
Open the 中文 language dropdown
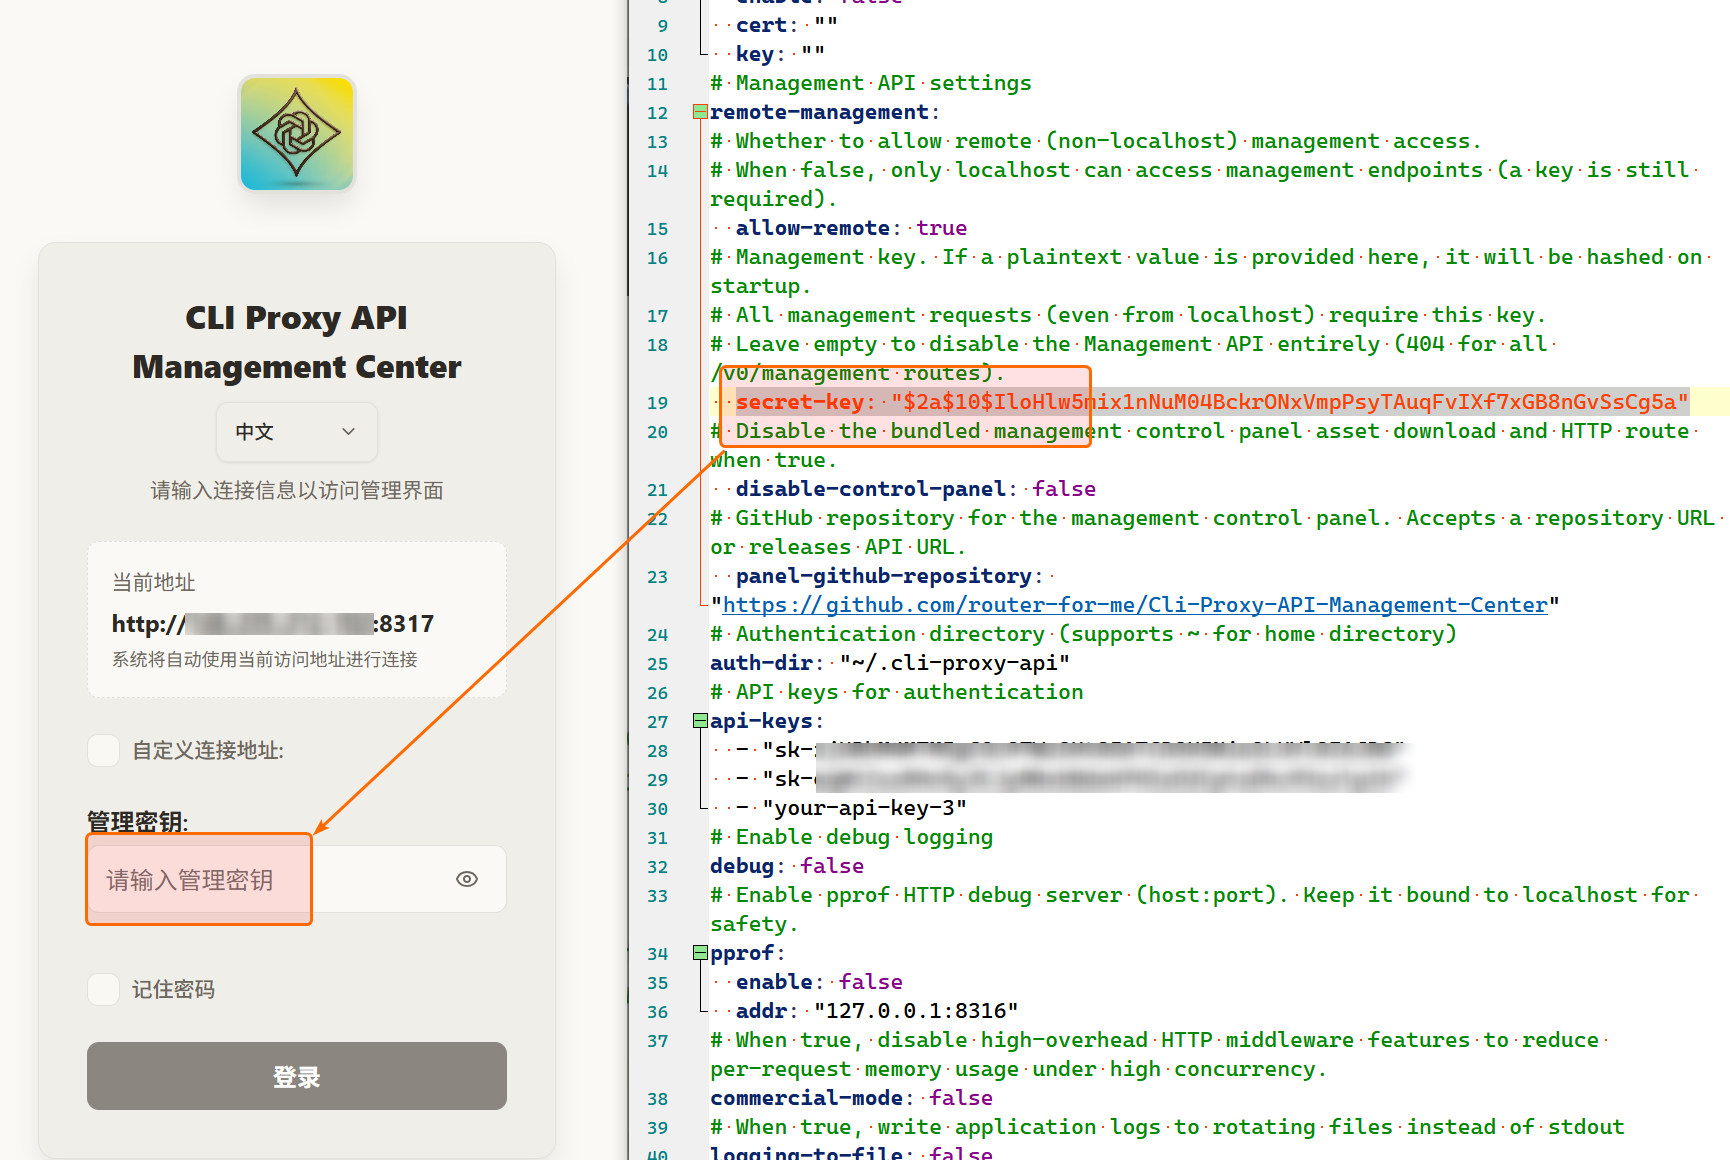pyautogui.click(x=297, y=432)
